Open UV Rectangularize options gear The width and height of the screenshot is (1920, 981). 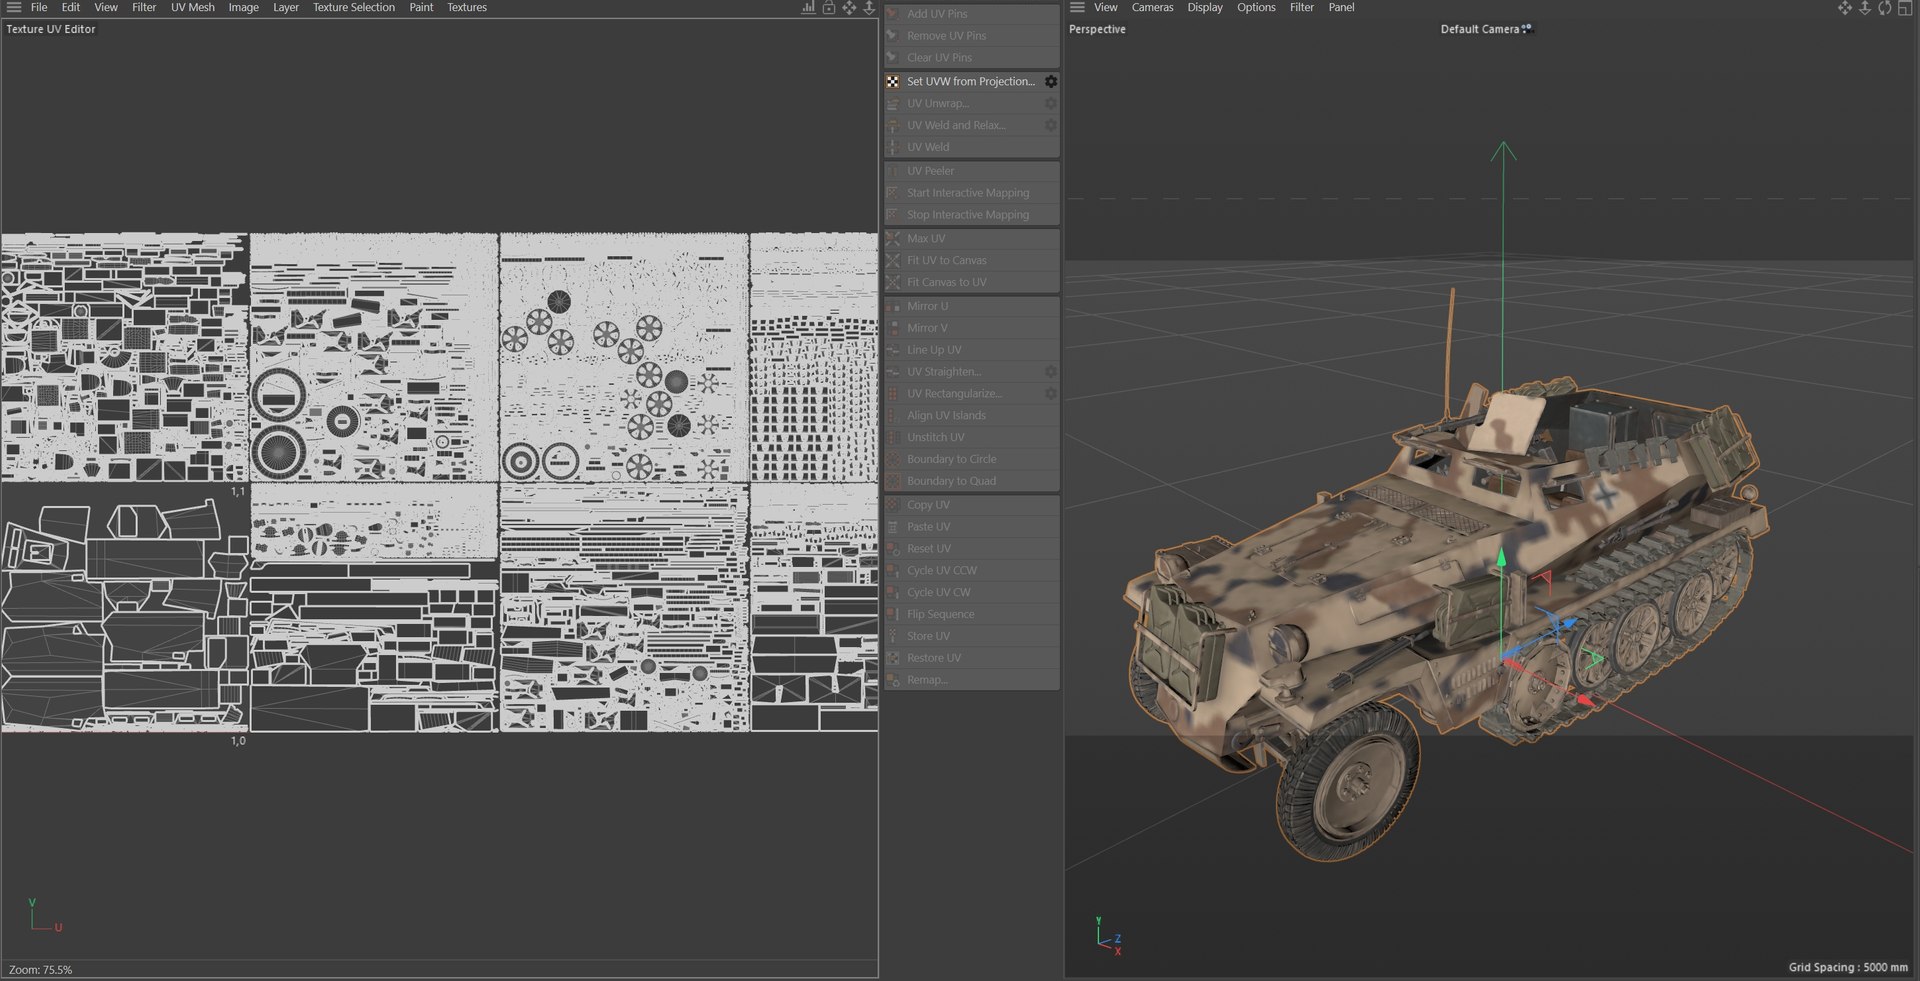pyautogui.click(x=1051, y=393)
